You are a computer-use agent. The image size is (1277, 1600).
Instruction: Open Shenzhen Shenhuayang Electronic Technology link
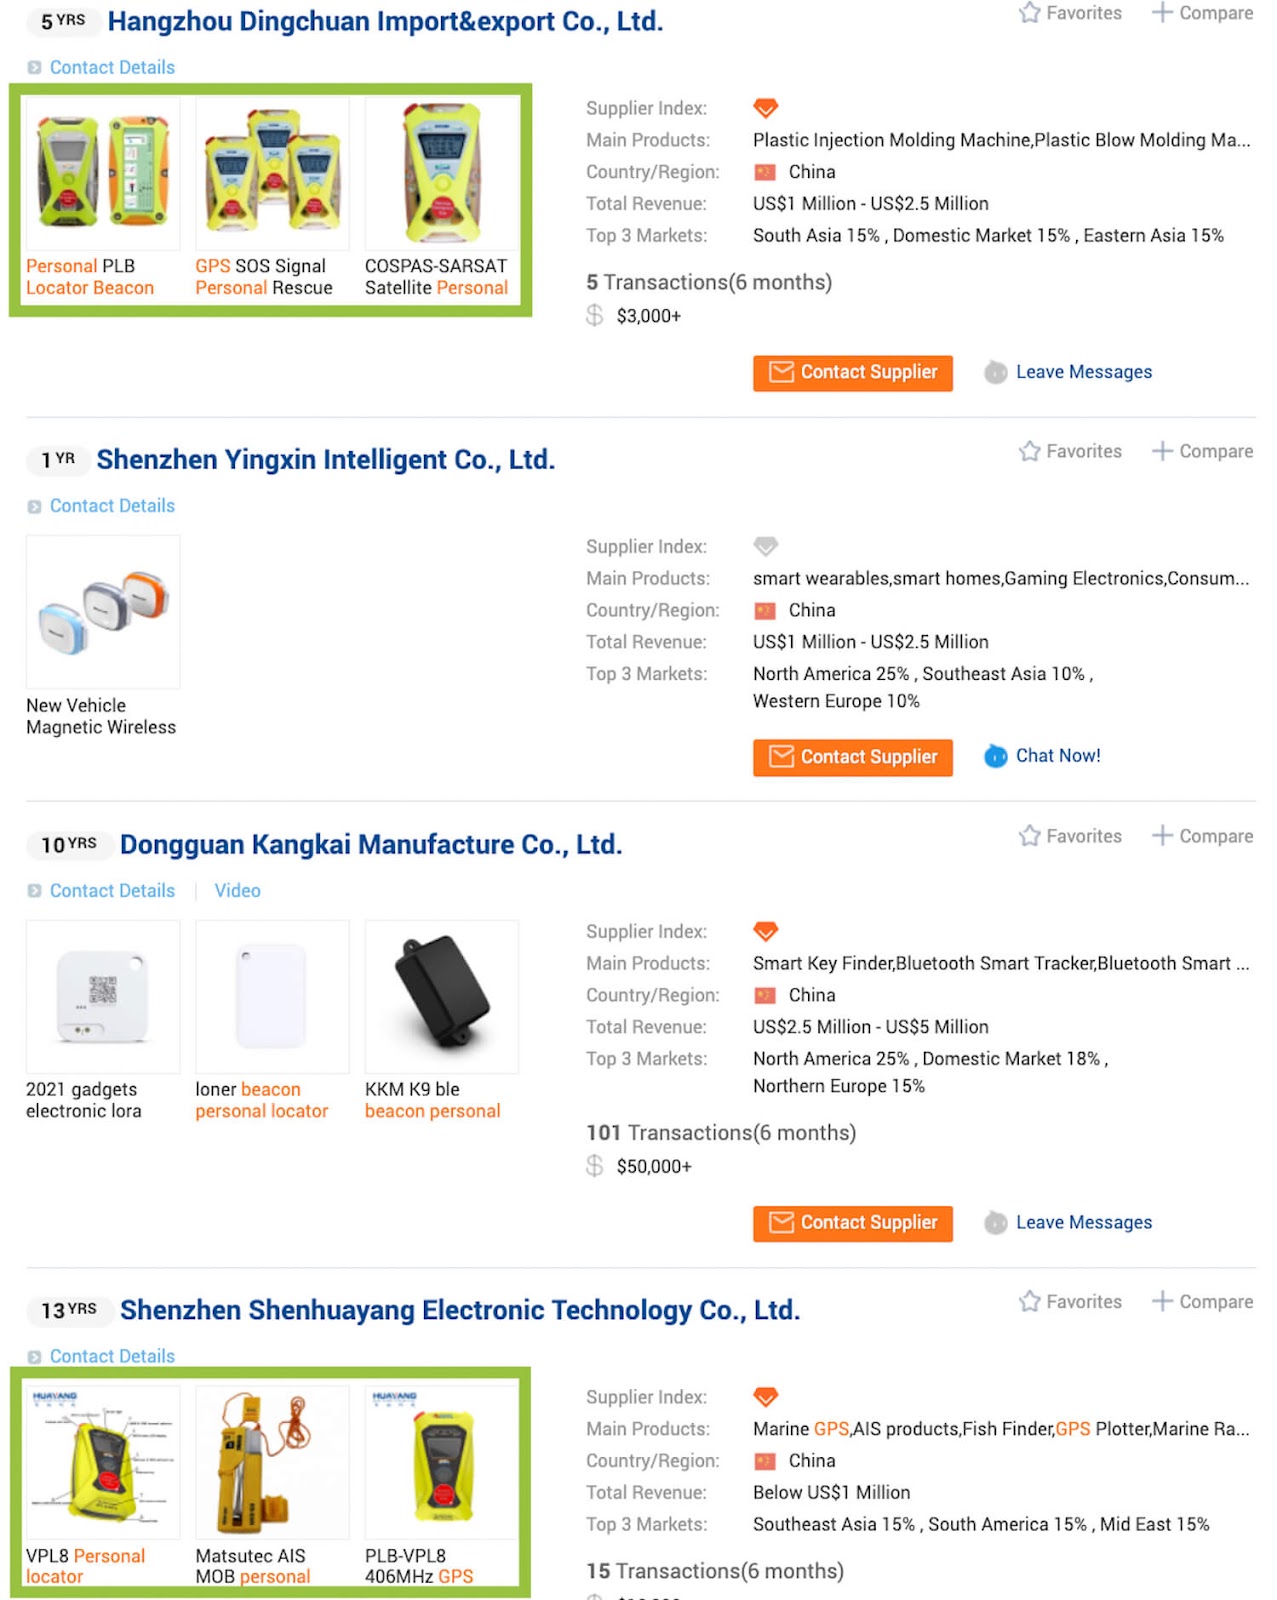(460, 1310)
